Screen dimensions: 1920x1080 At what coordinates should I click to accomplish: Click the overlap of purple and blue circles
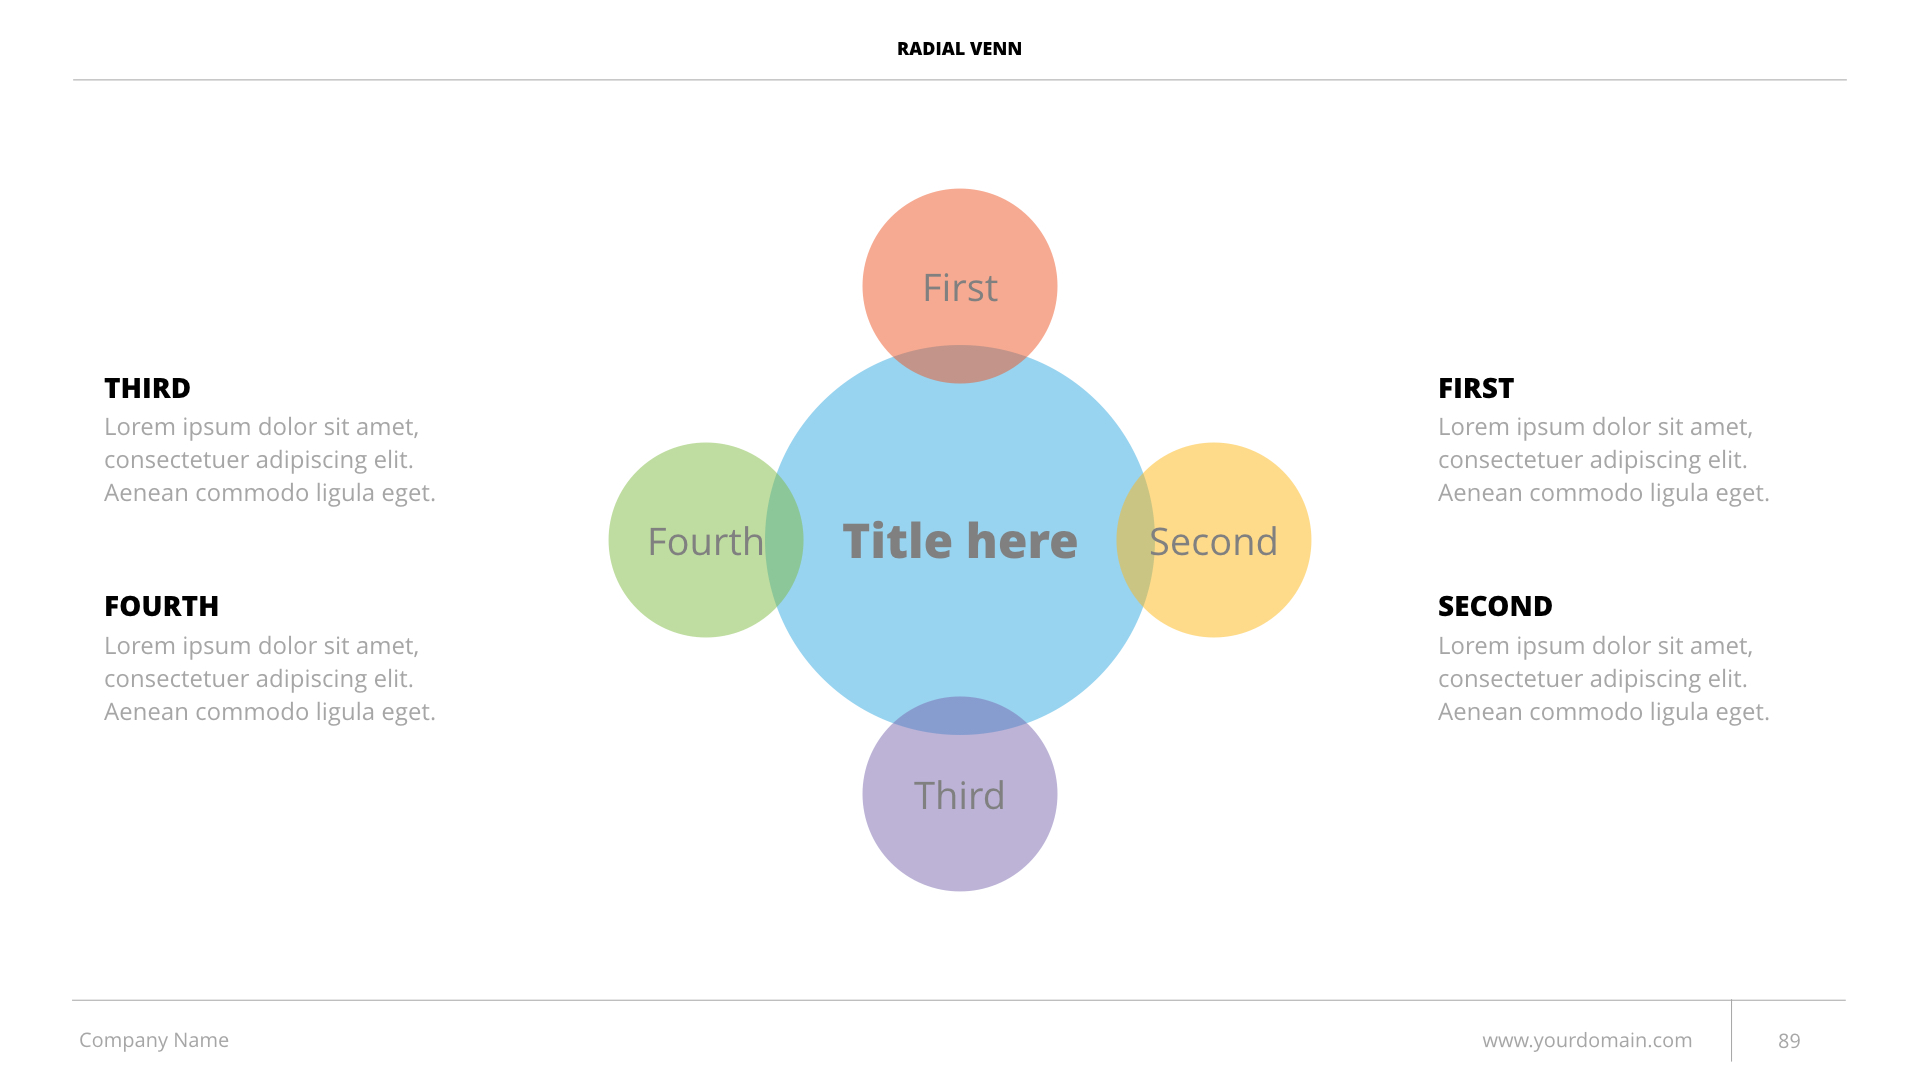coord(960,715)
